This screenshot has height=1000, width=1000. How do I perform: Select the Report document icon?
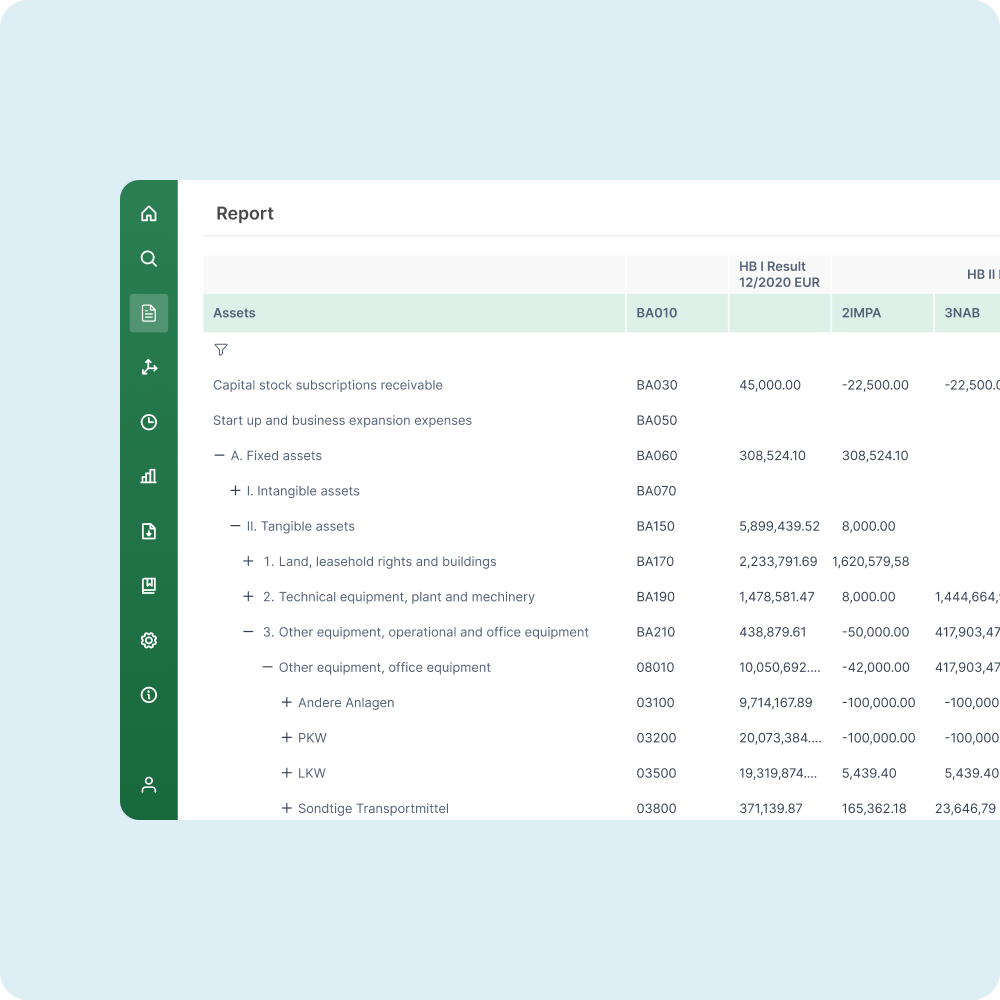coord(149,313)
